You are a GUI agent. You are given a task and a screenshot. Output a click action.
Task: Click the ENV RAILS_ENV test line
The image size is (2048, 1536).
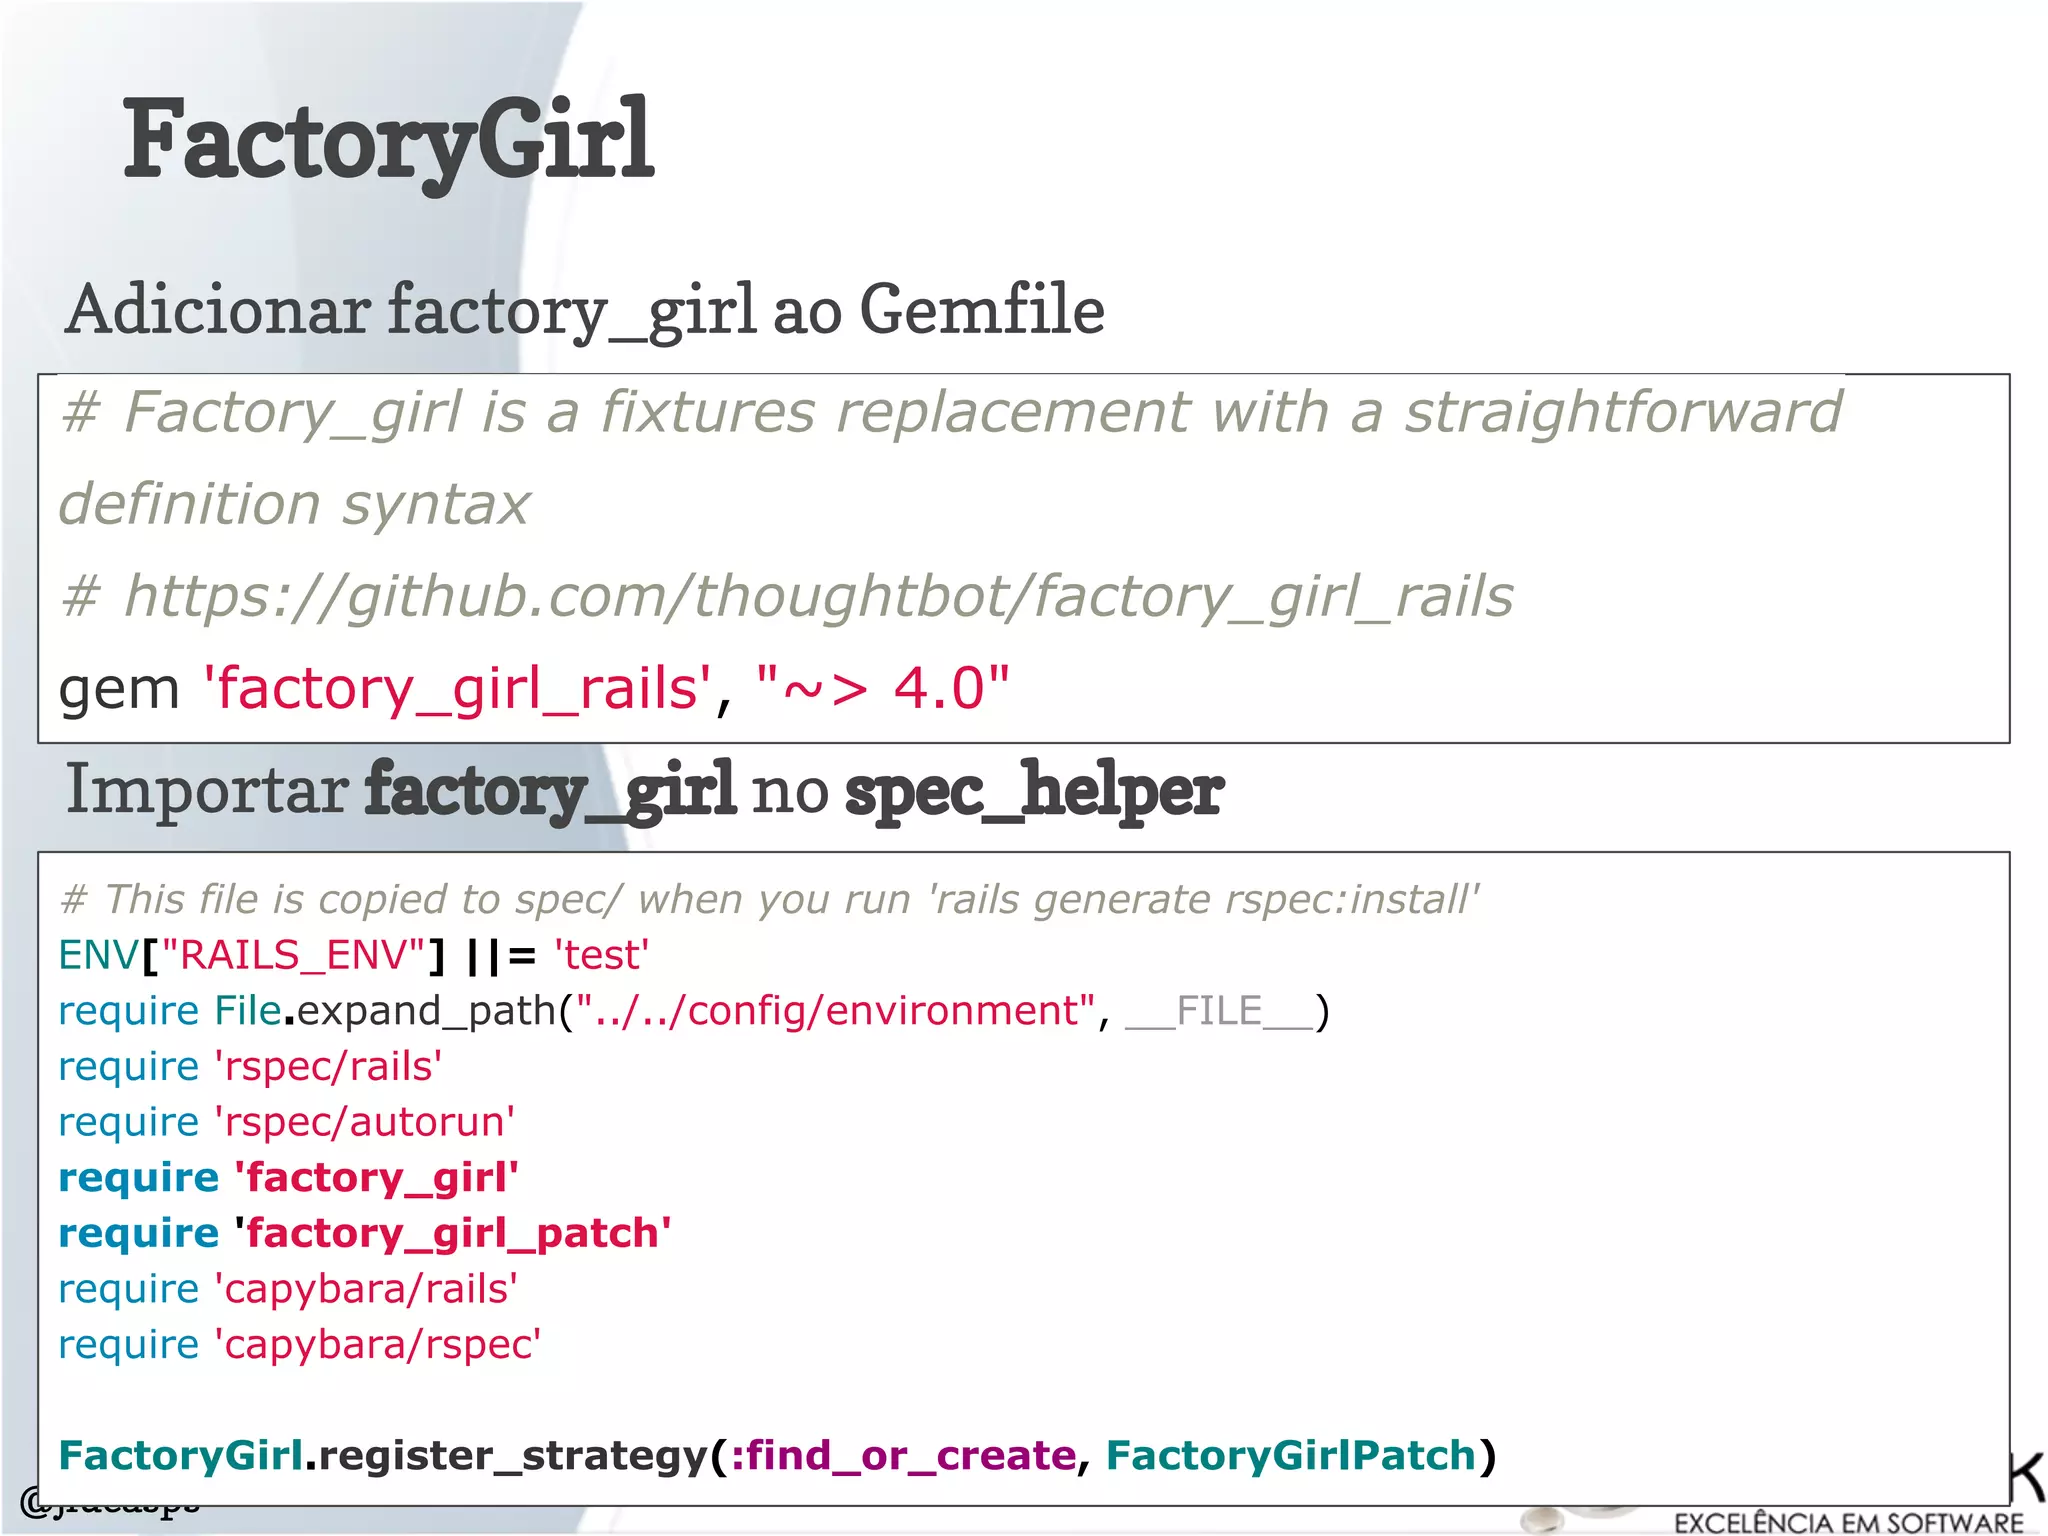[353, 955]
